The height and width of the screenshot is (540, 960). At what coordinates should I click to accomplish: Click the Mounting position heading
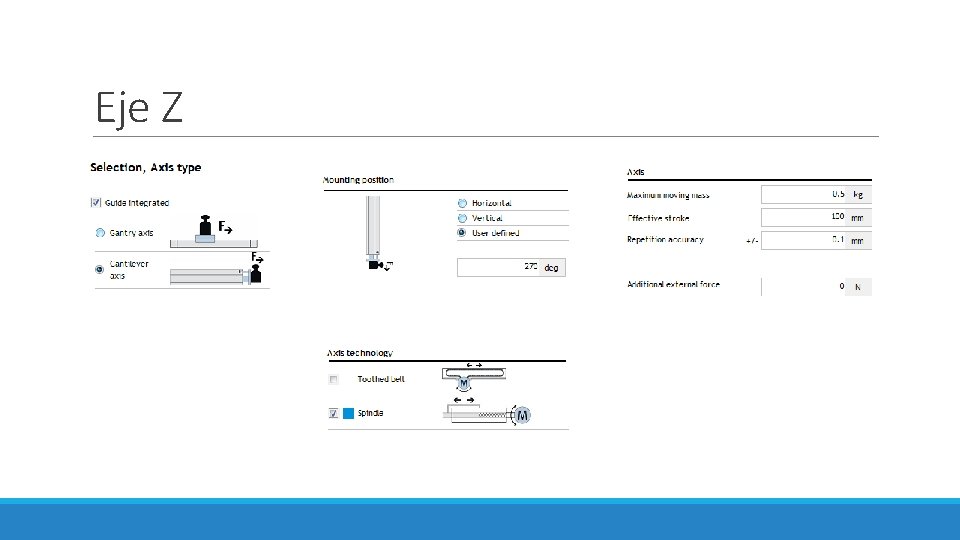click(x=358, y=180)
